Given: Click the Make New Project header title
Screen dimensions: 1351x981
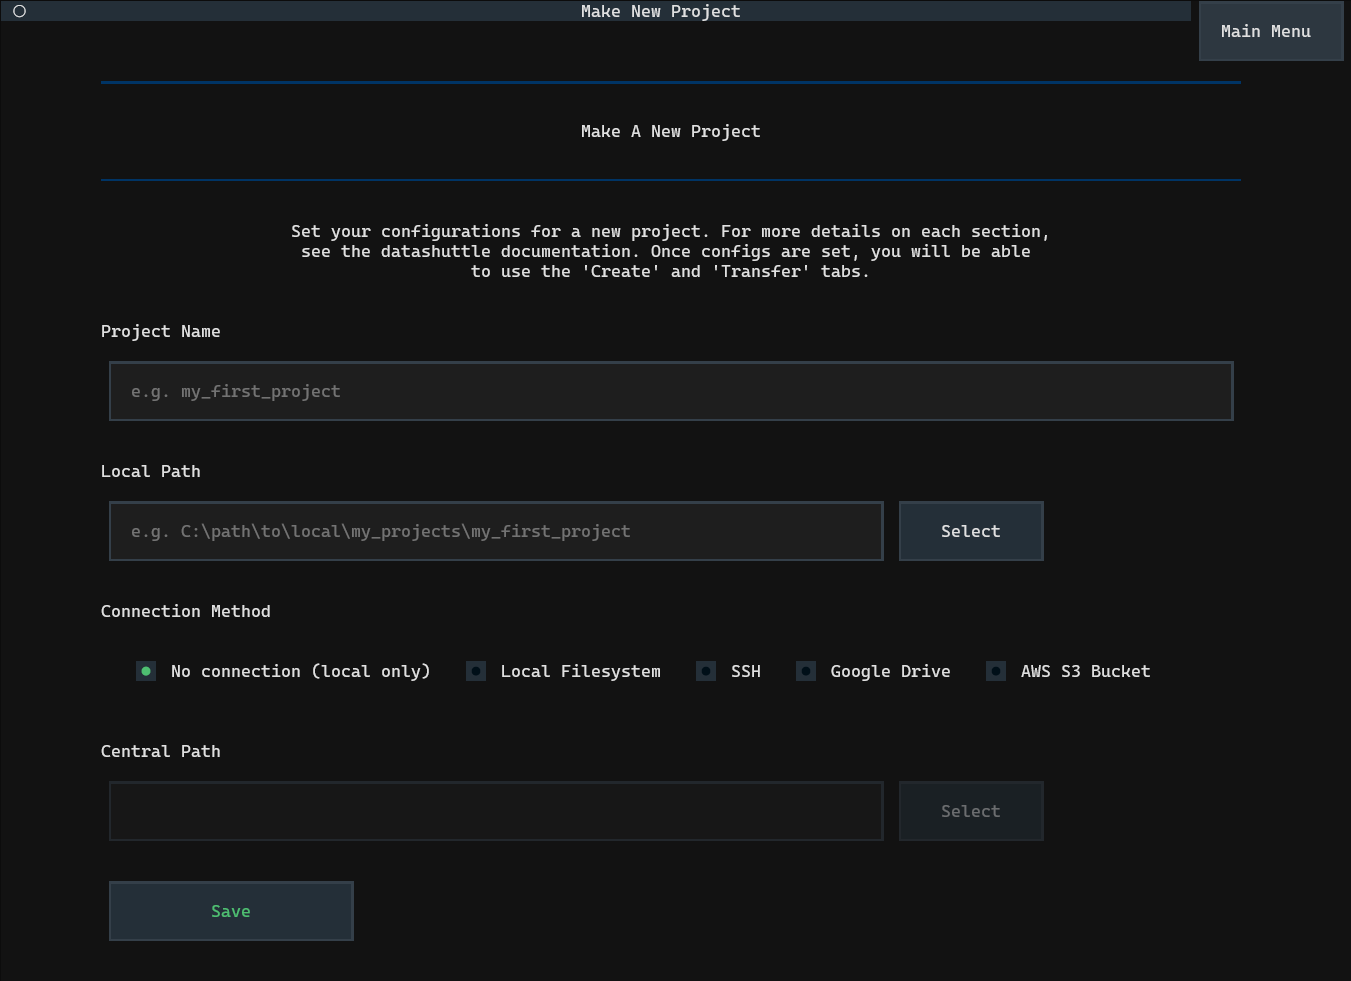Looking at the screenshot, I should click(660, 11).
